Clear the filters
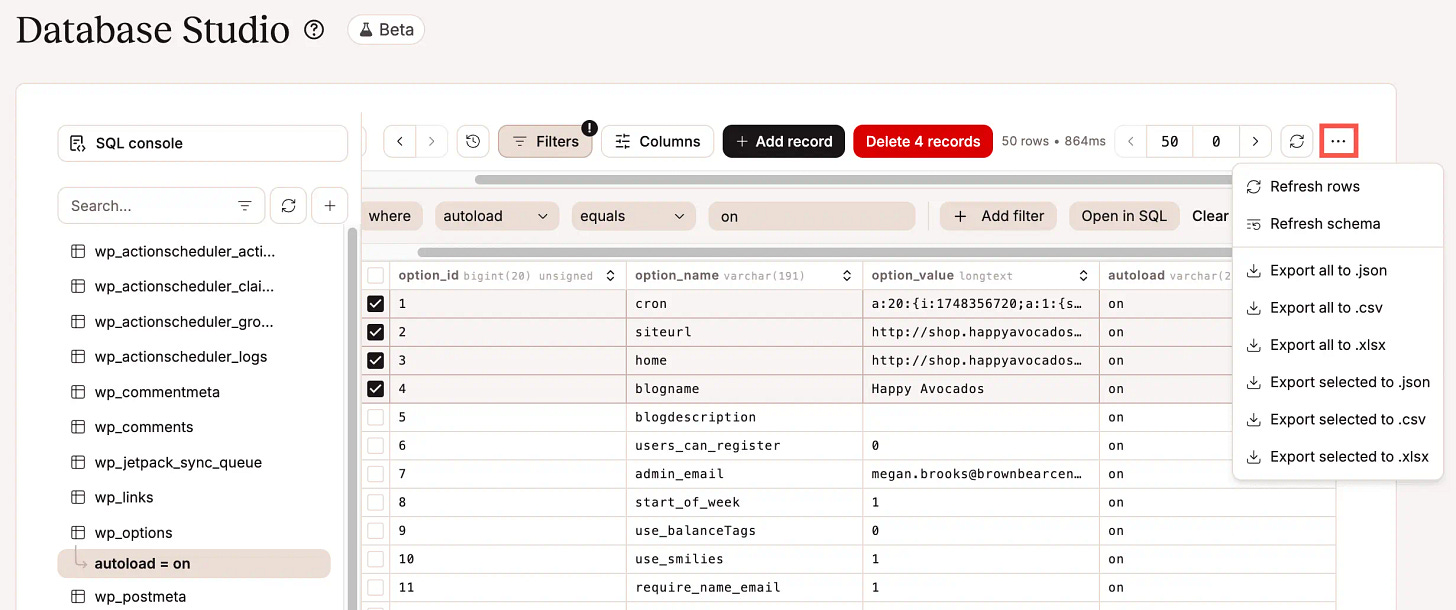 click(1210, 216)
